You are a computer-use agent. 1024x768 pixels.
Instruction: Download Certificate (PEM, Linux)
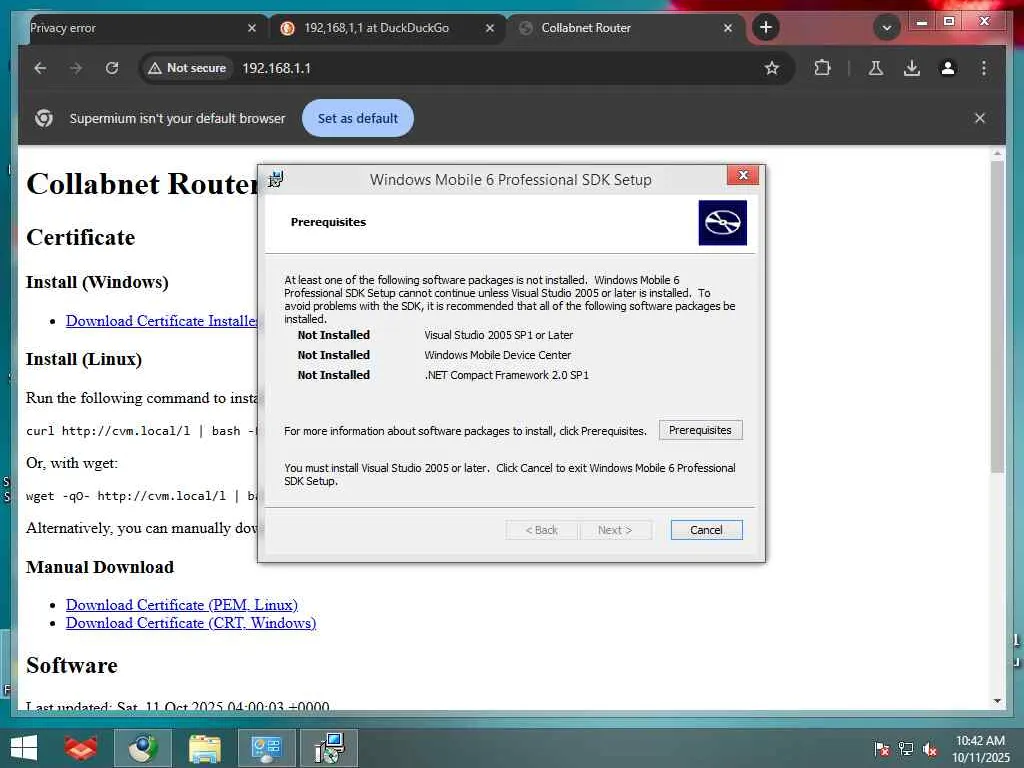tap(182, 605)
